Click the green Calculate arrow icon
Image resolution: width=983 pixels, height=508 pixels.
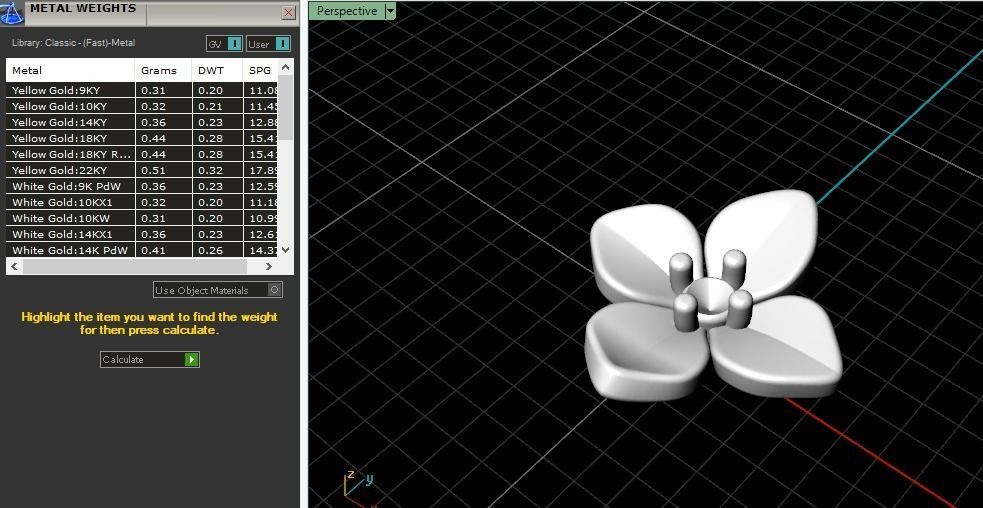[192, 359]
